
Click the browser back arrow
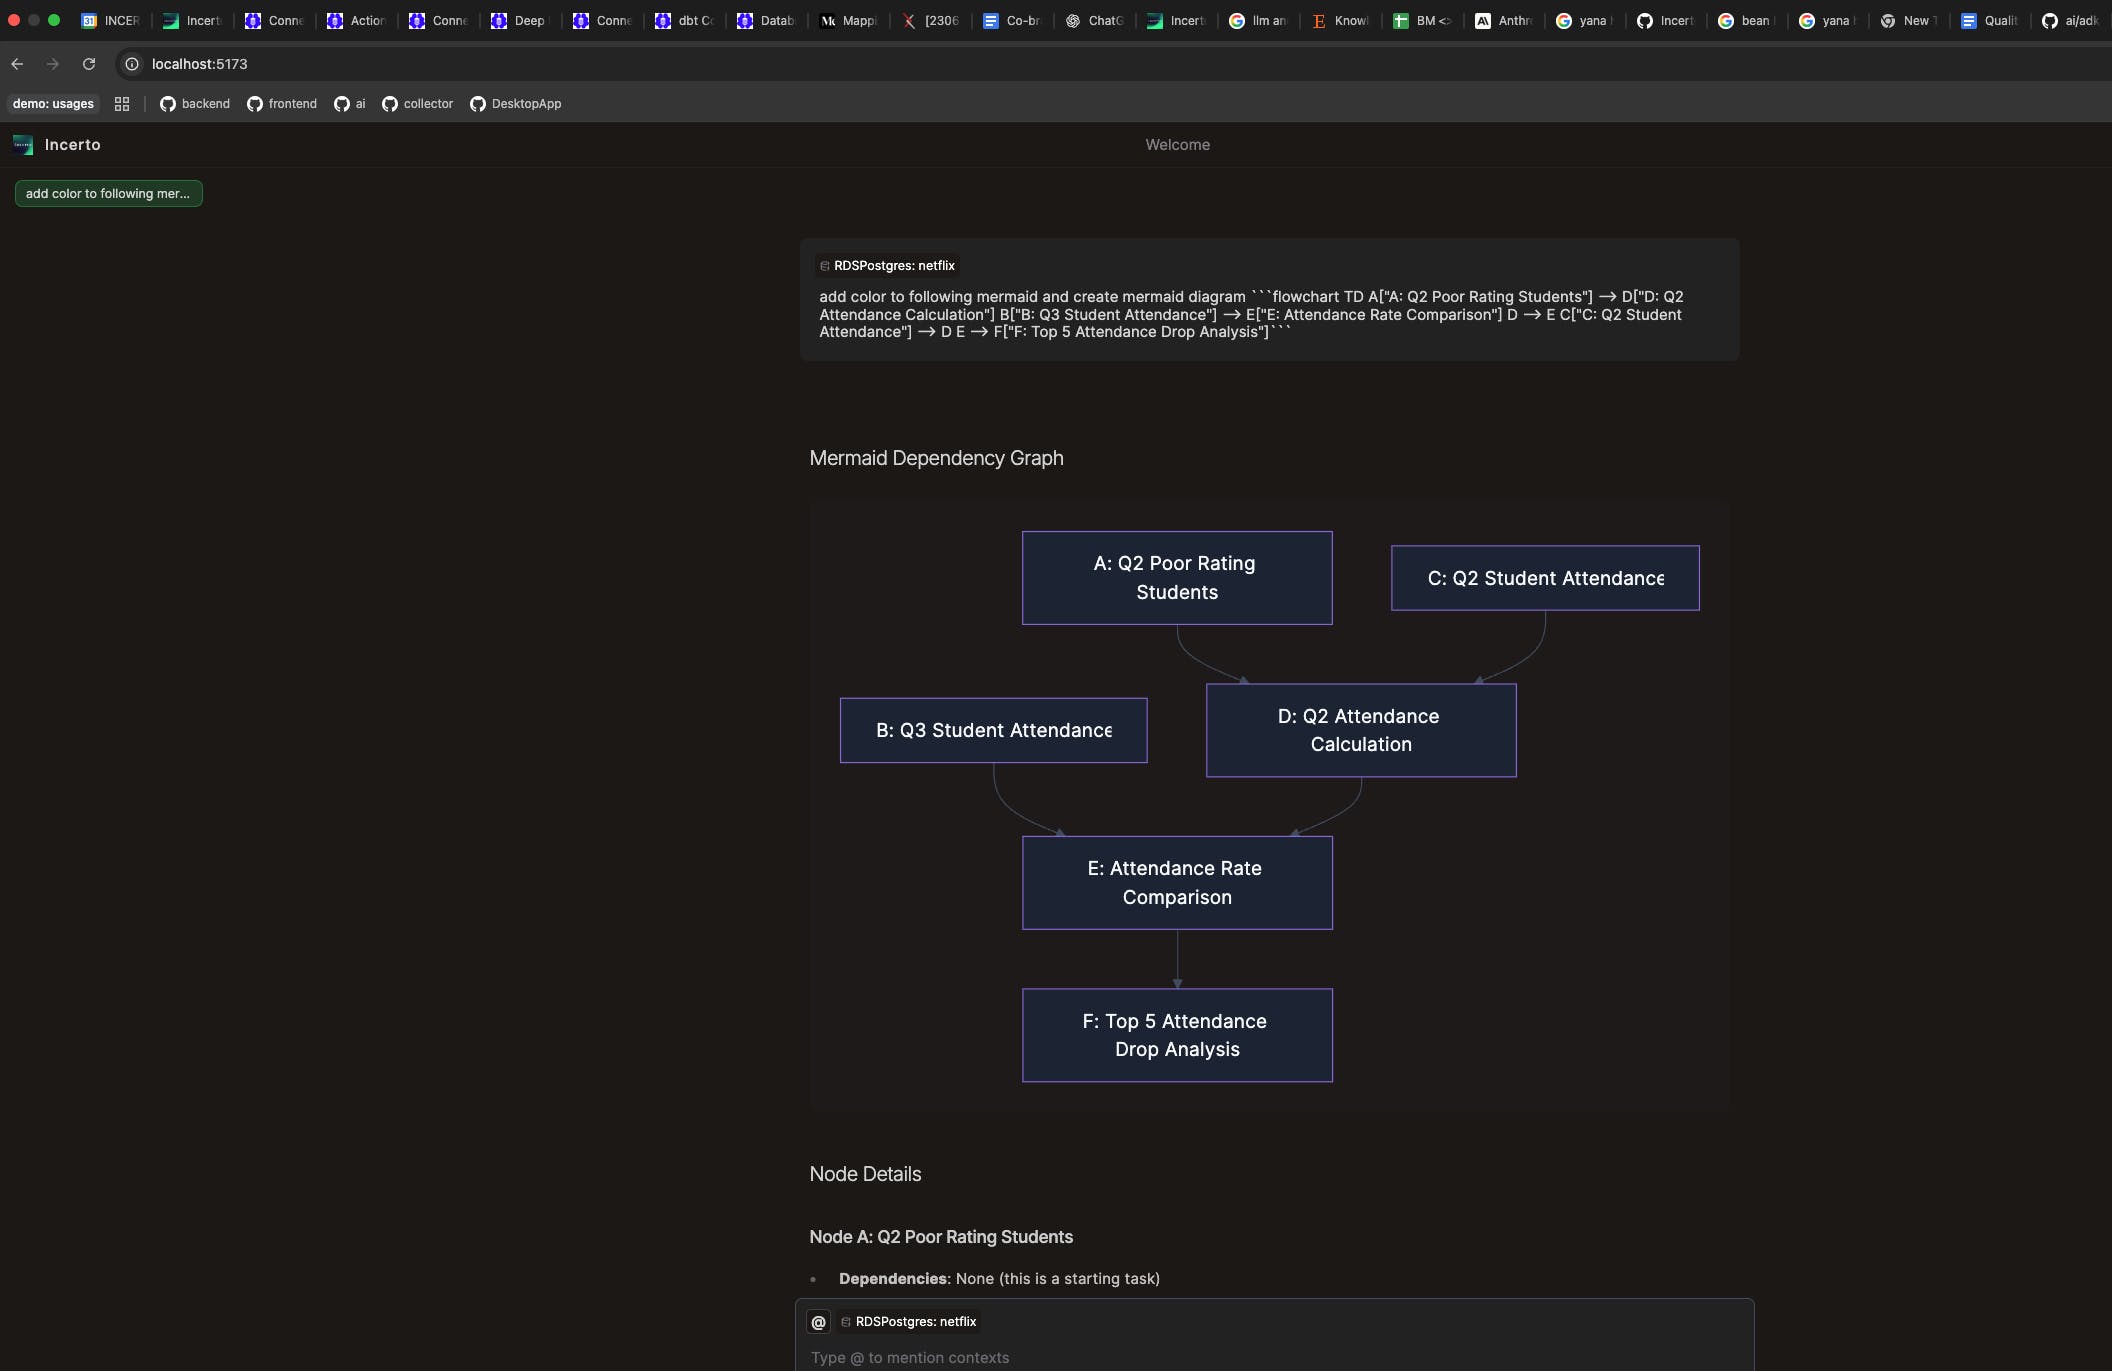(17, 64)
